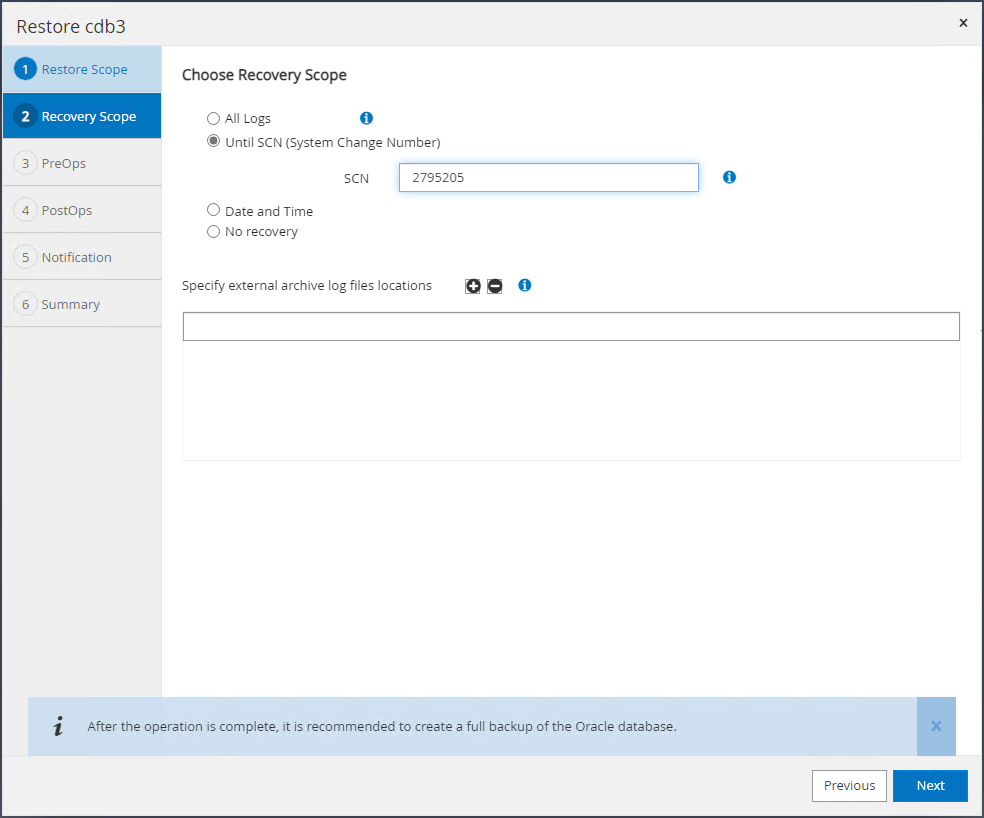Image resolution: width=984 pixels, height=818 pixels.
Task: Open the Summary step
Action: [70, 304]
